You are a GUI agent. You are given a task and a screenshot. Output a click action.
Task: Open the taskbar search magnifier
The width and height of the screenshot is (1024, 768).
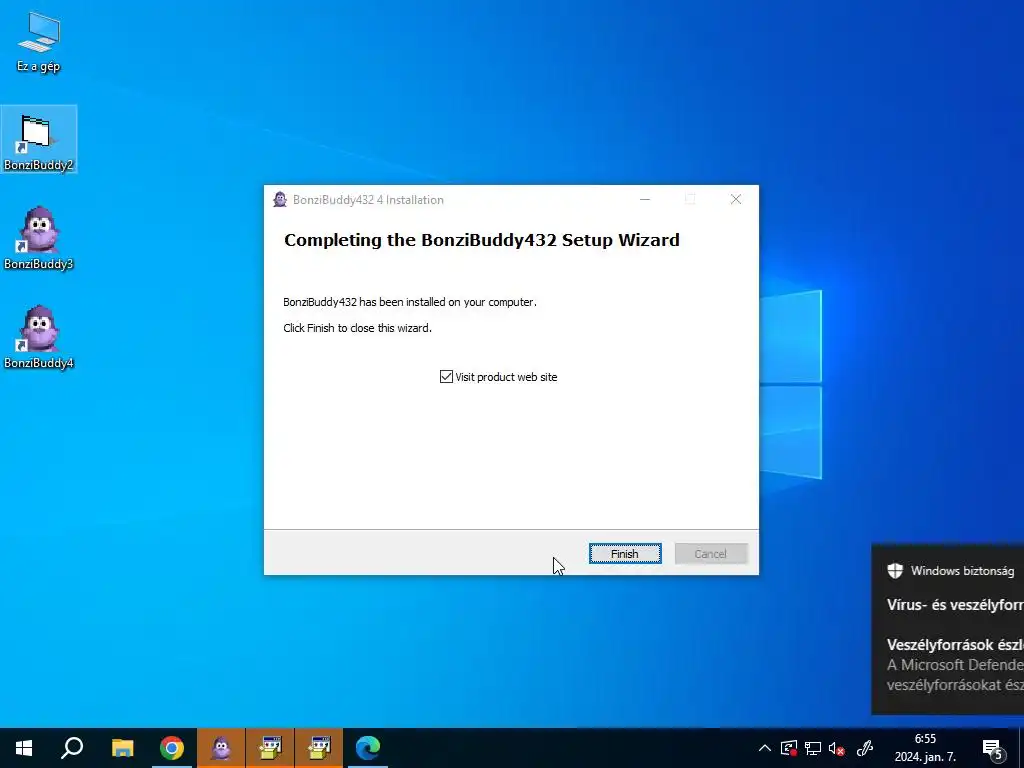[x=72, y=748]
